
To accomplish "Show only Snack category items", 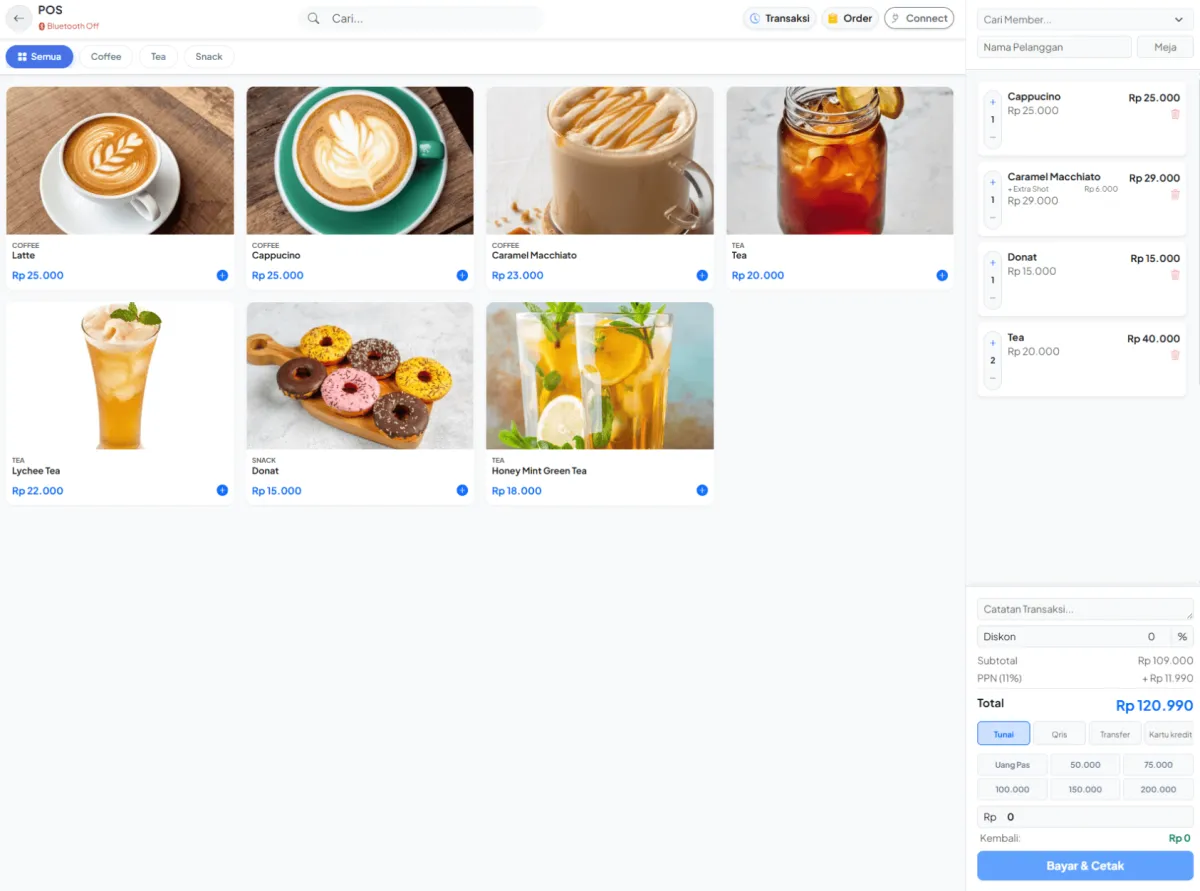I will click(x=209, y=57).
